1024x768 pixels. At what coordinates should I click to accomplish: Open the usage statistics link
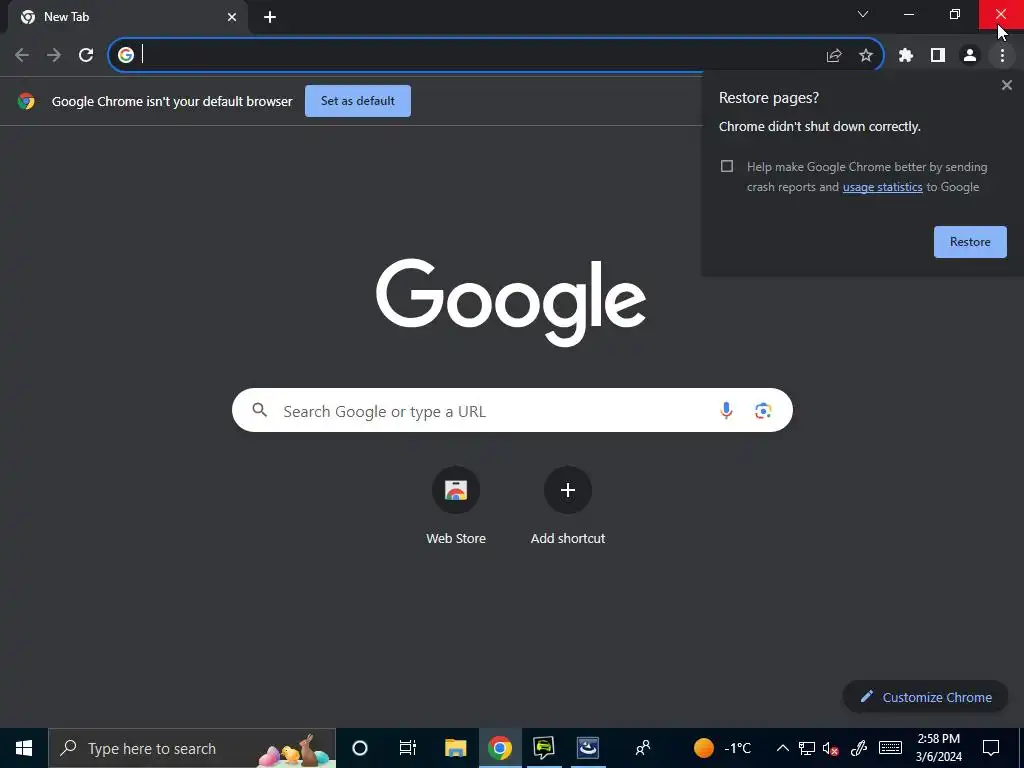[882, 187]
